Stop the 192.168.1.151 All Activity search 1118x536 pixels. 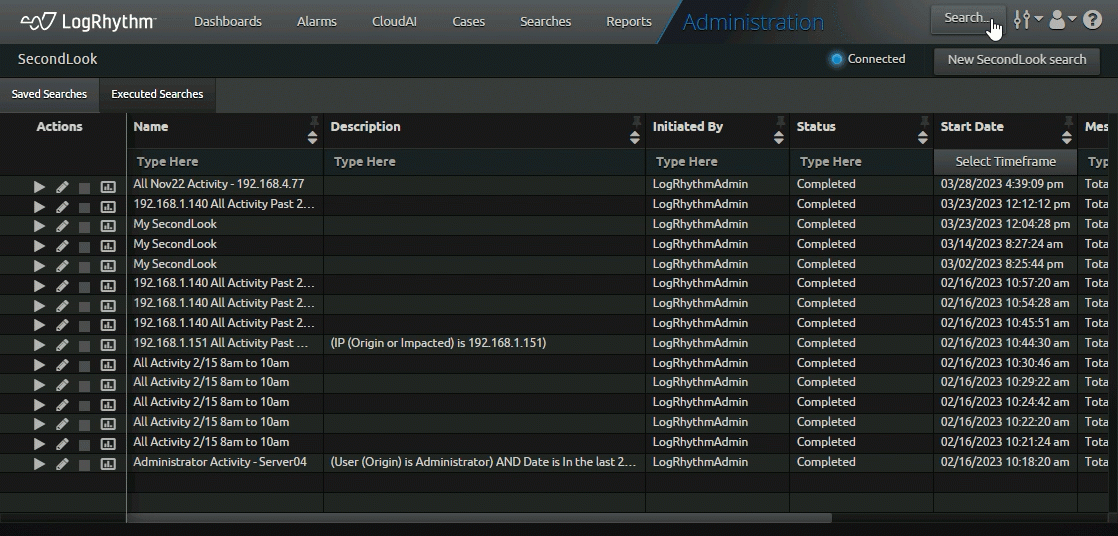tap(85, 345)
